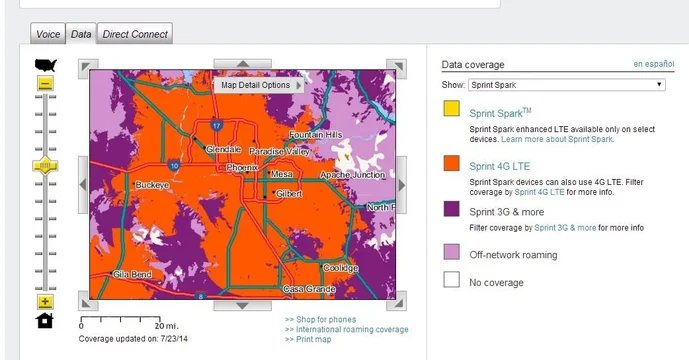This screenshot has width=689, height=360.
Task: Click Apache Junction label on map
Action: [x=352, y=175]
